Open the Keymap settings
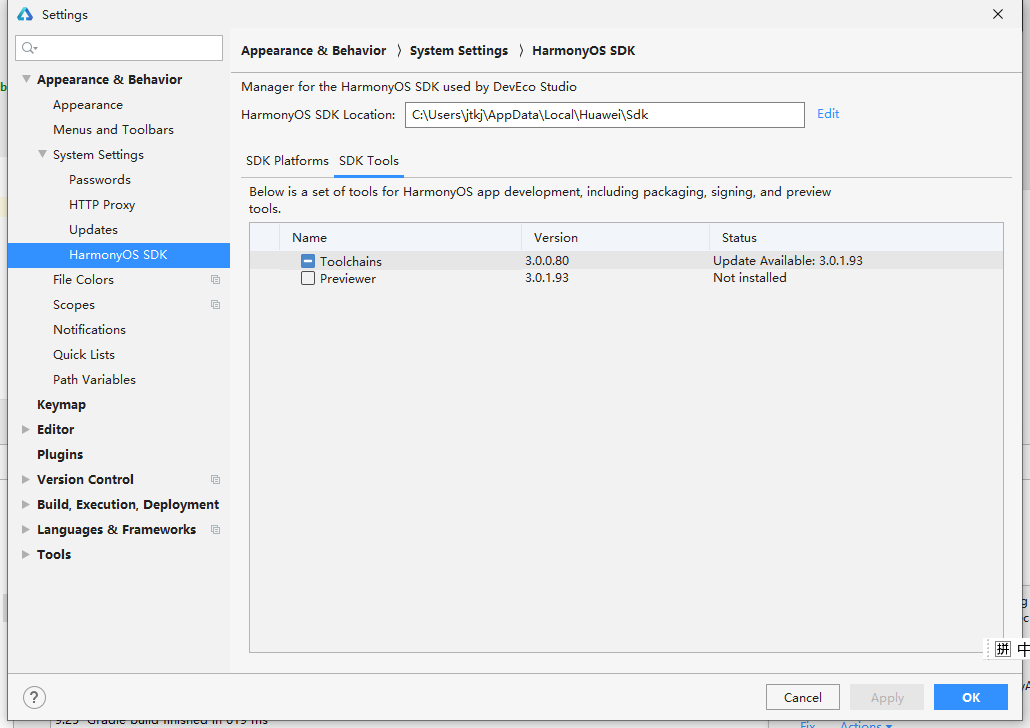This screenshot has height=728, width=1030. [x=61, y=405]
